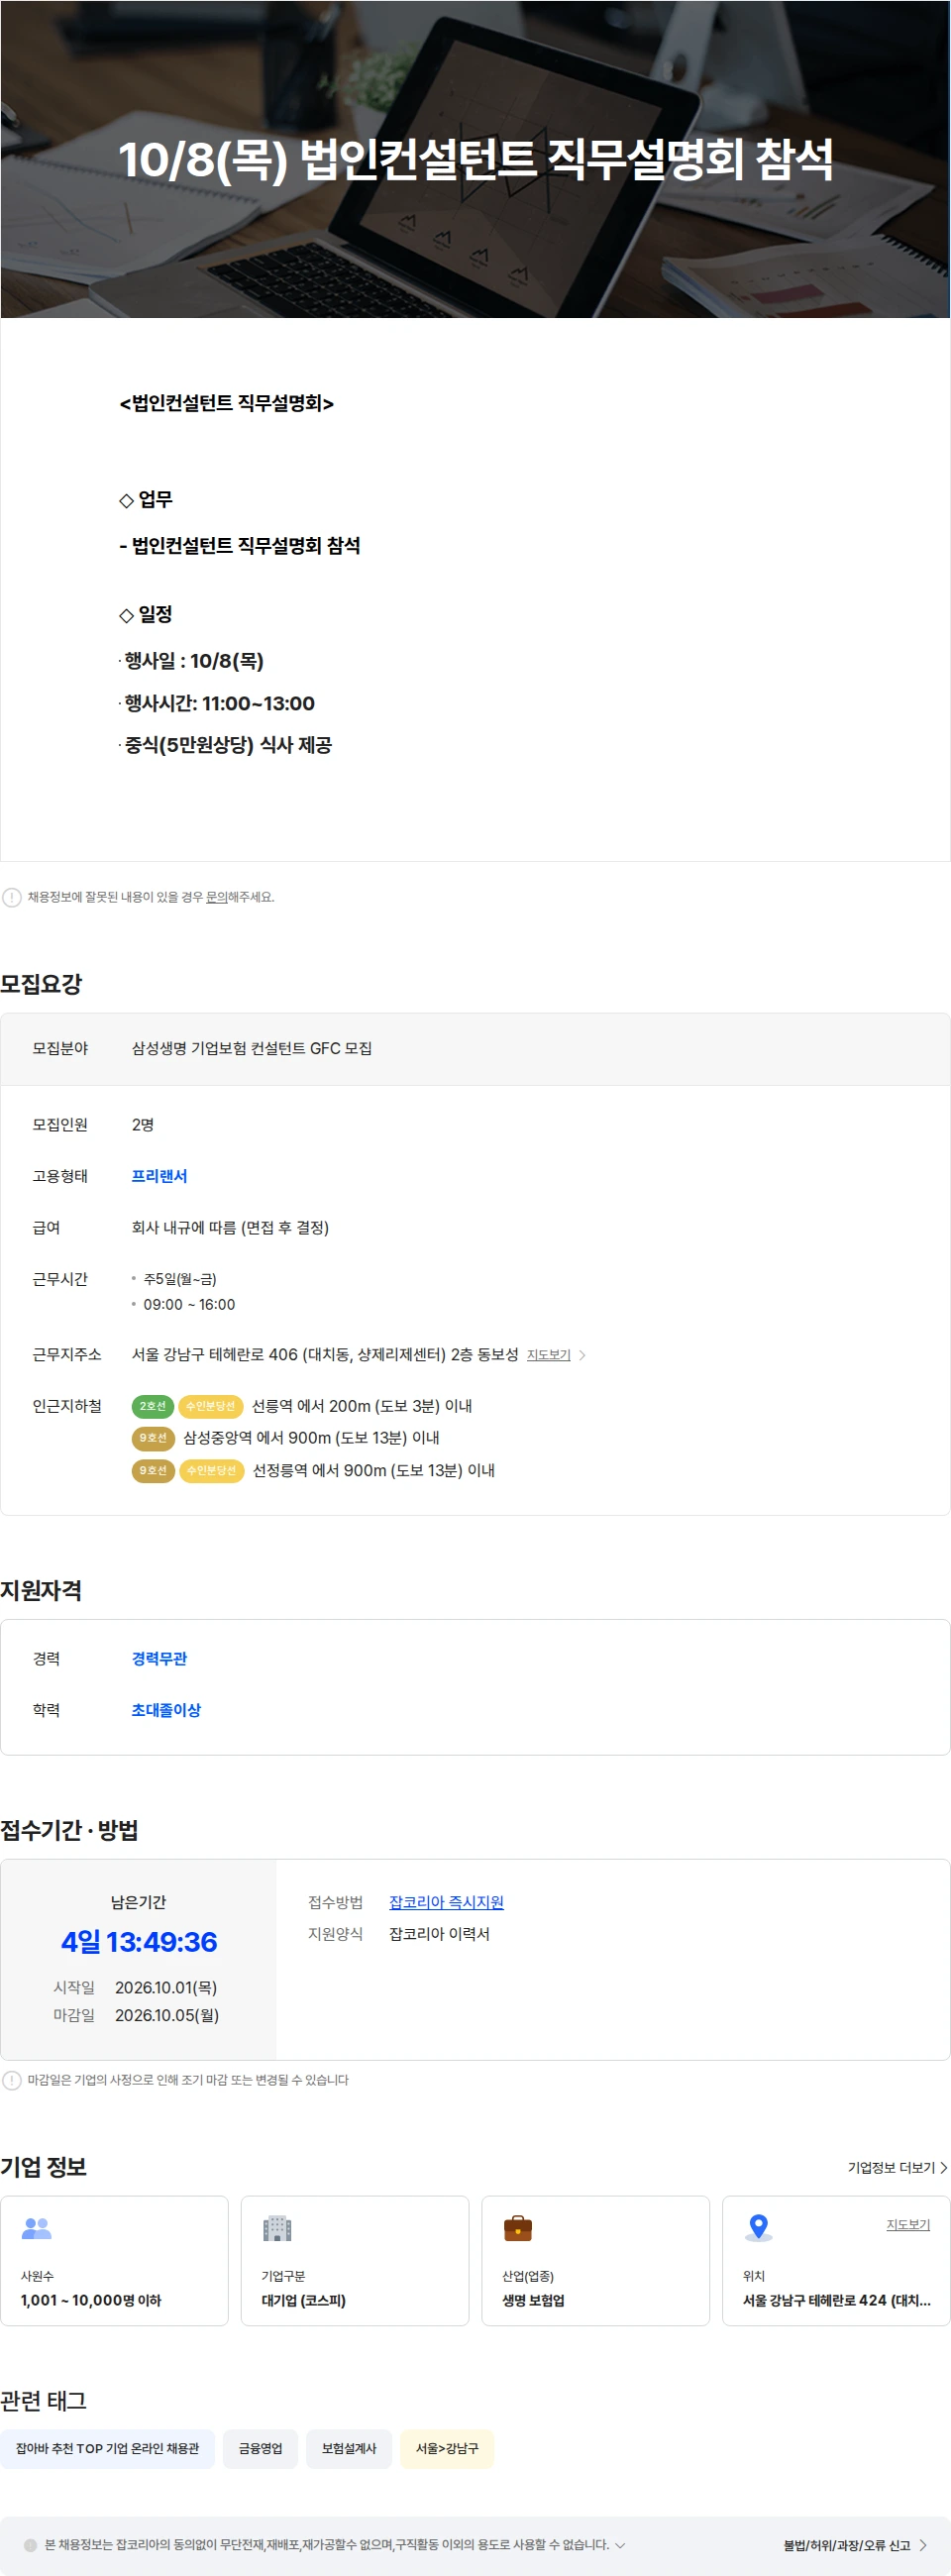Click the 2026.10.05(월) deadline date
Viewport: 951px width, 2576px height.
click(x=167, y=2015)
